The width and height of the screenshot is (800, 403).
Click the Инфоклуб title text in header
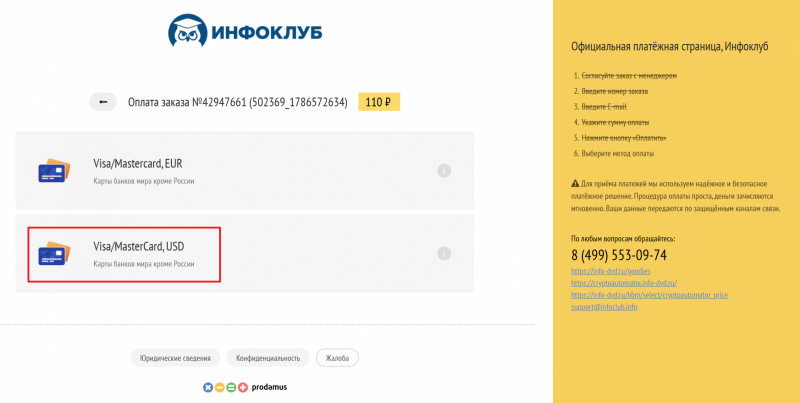tap(266, 32)
